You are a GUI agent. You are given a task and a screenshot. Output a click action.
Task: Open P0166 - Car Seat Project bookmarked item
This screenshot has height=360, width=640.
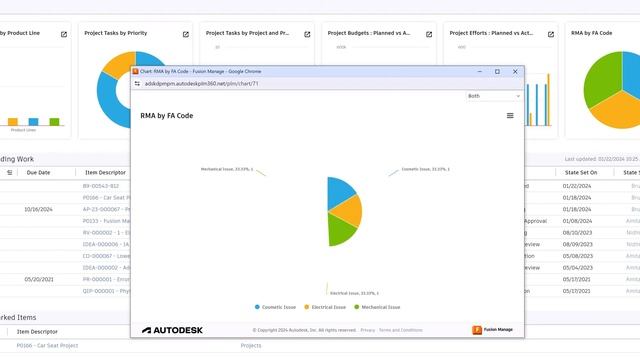tap(47, 345)
